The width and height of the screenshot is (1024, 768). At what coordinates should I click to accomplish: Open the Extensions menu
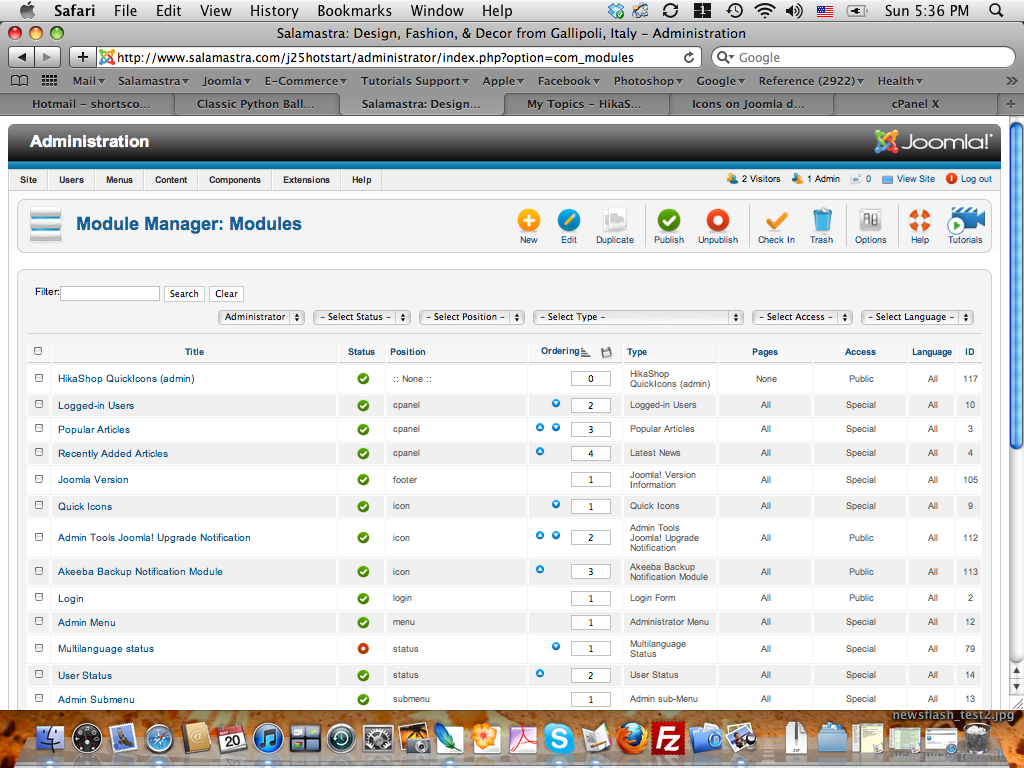point(306,180)
